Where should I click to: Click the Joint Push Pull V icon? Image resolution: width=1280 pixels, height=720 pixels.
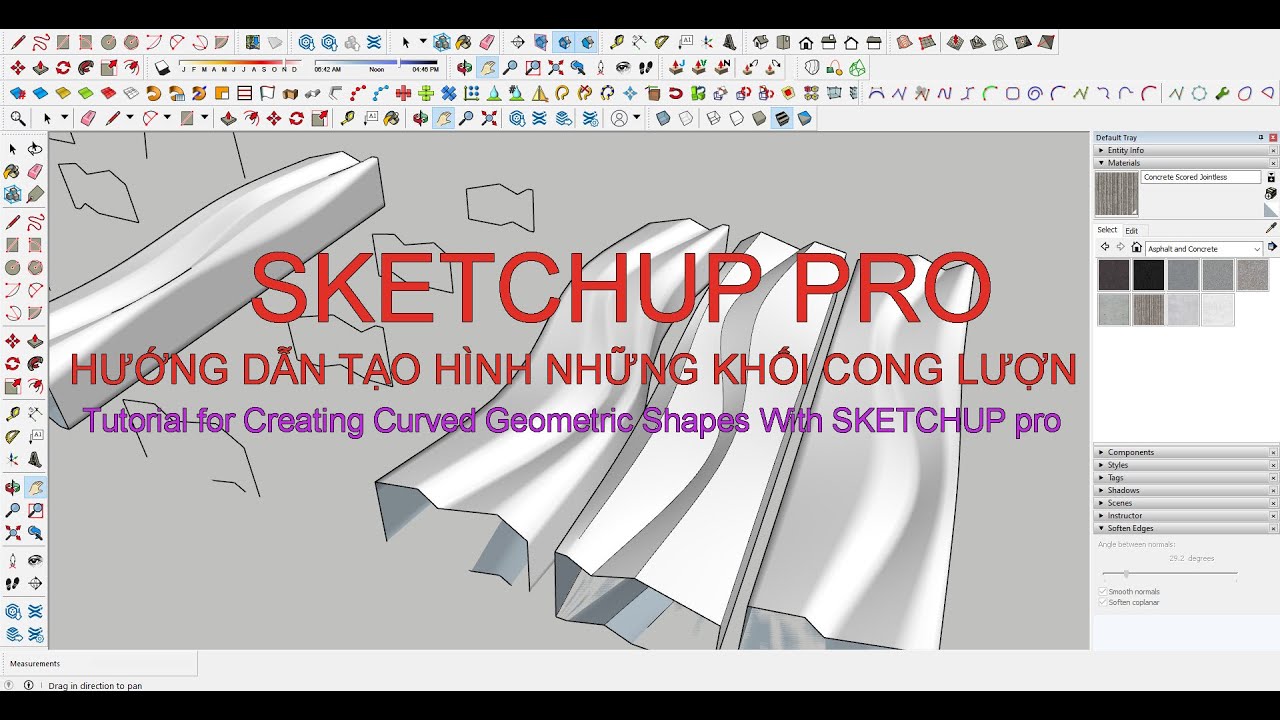click(x=699, y=67)
